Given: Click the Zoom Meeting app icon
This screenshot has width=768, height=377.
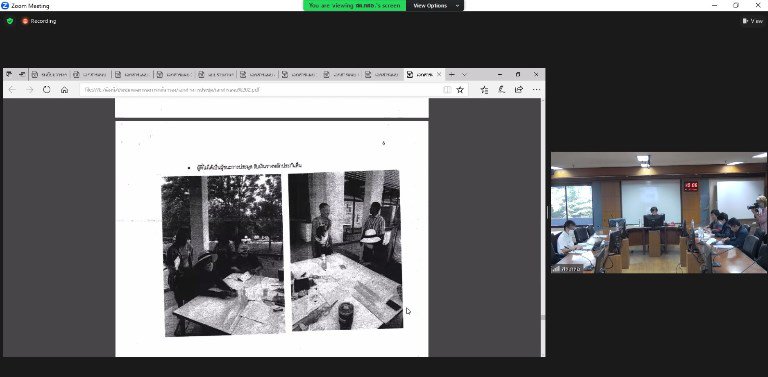Looking at the screenshot, I should (x=5, y=5).
